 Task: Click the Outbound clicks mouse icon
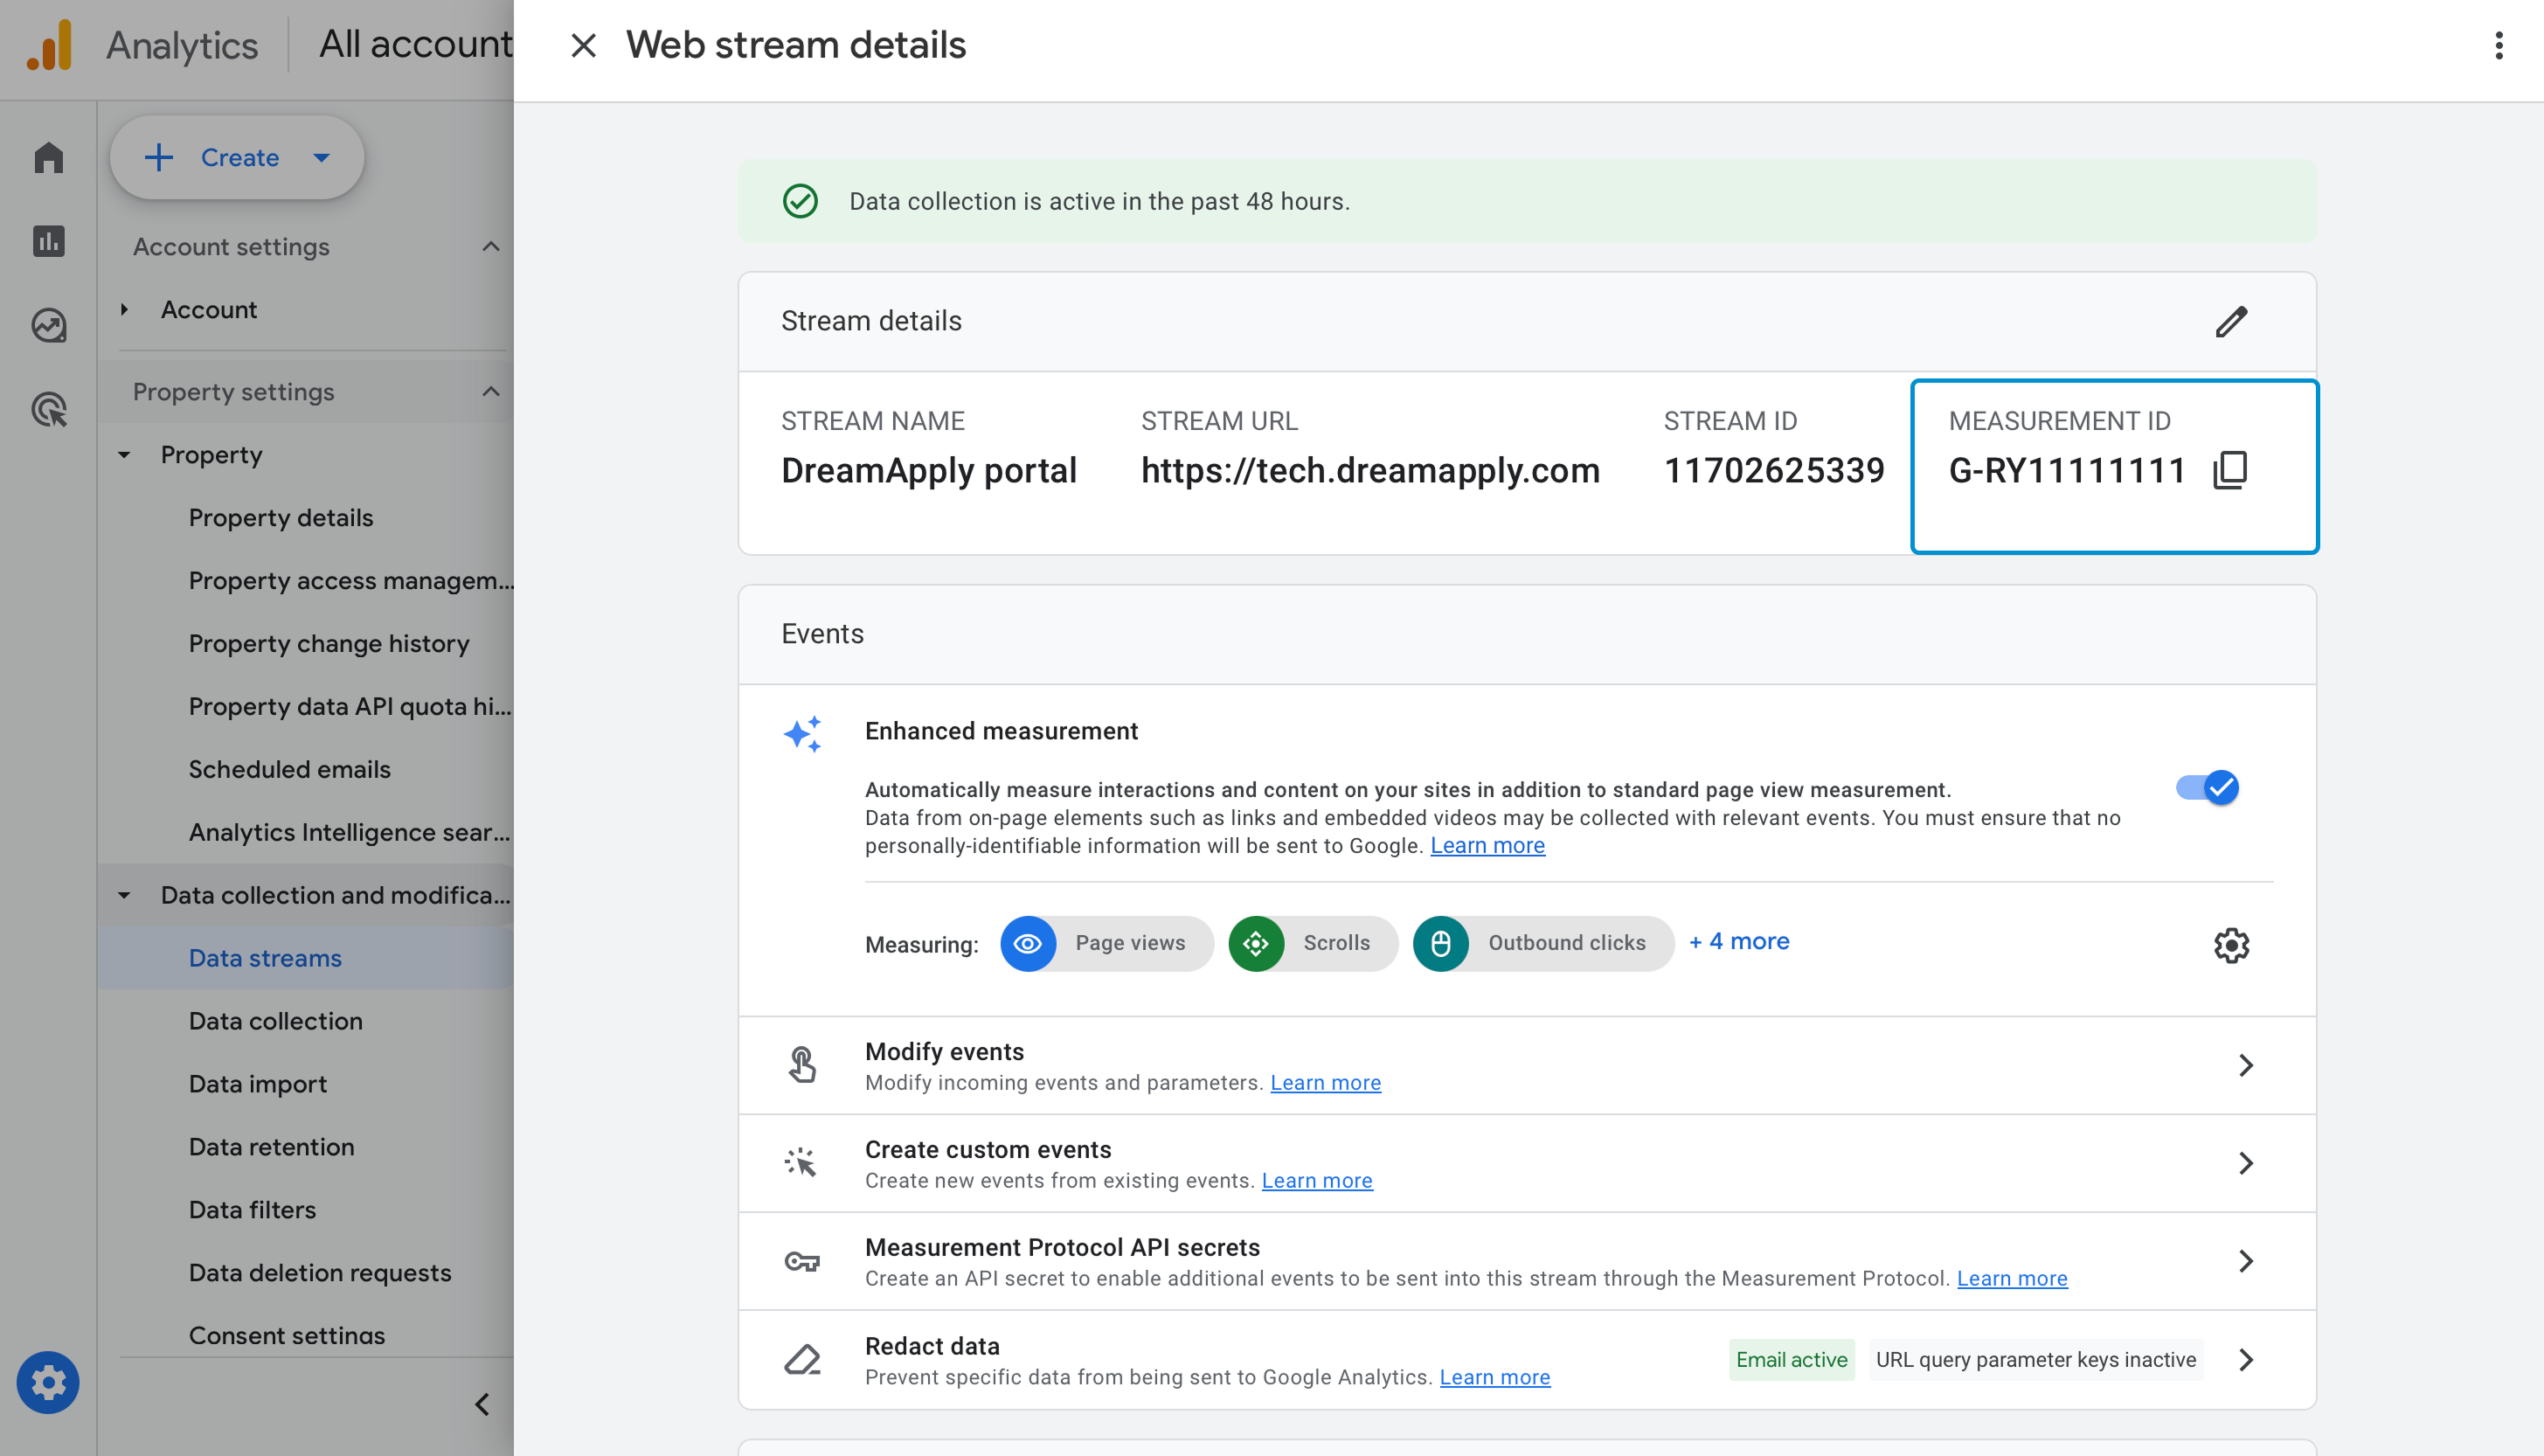tap(1441, 943)
